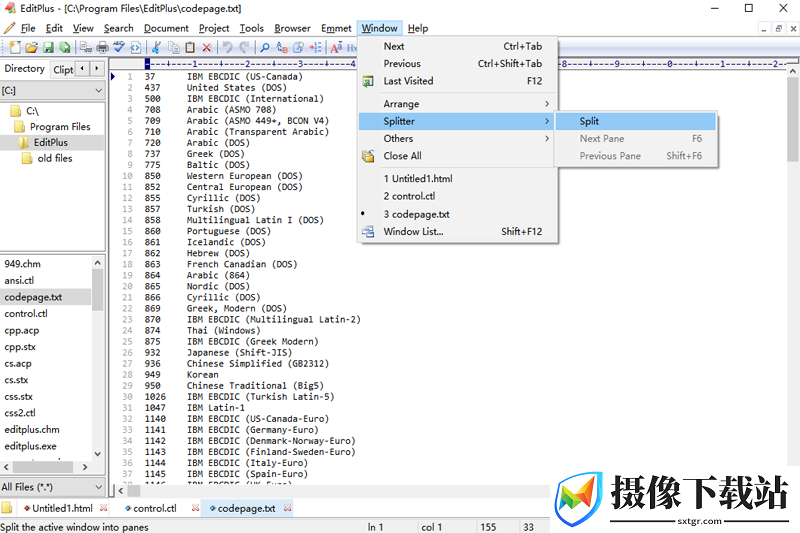This screenshot has height=533, width=800.
Task: Switch to the Untitled1.html document tab
Action: point(62,508)
